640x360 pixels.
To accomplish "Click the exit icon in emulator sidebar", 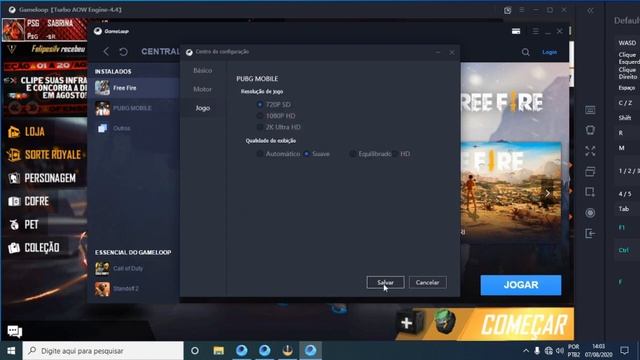I will tap(590, 233).
